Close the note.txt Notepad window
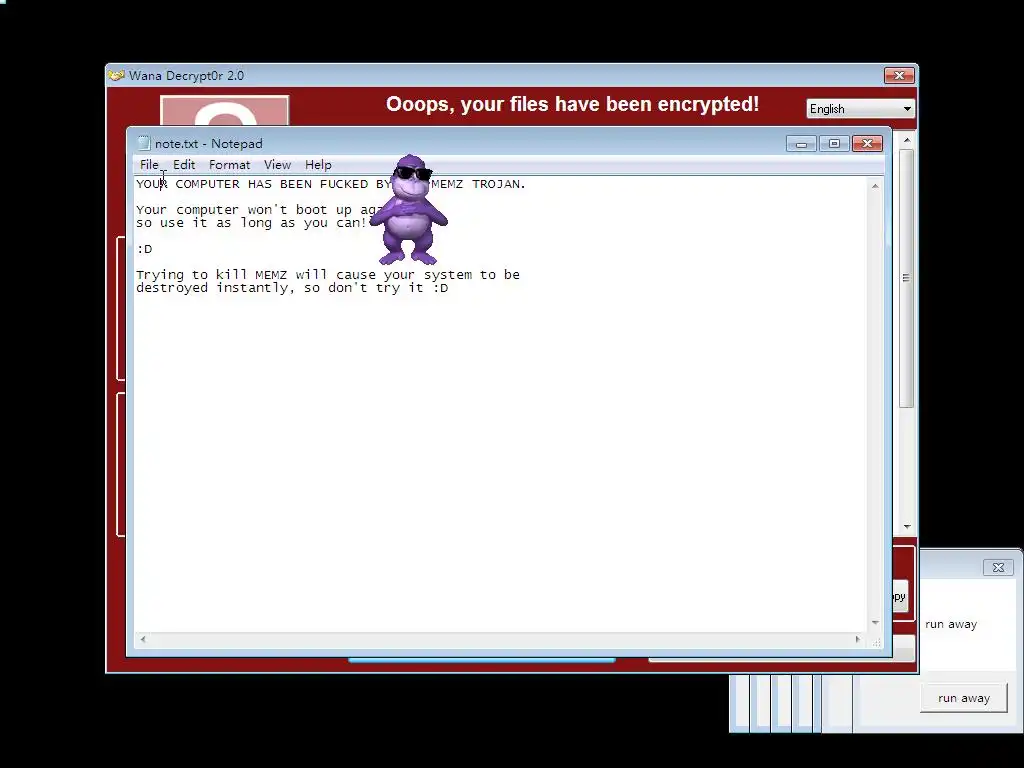The image size is (1024, 768). [867, 144]
